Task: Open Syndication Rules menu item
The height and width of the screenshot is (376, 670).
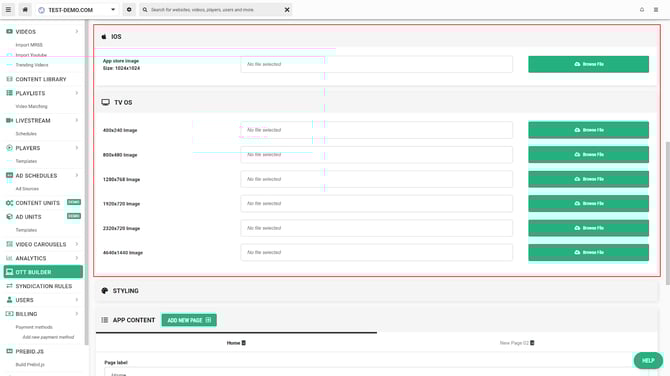Action: click(44, 286)
